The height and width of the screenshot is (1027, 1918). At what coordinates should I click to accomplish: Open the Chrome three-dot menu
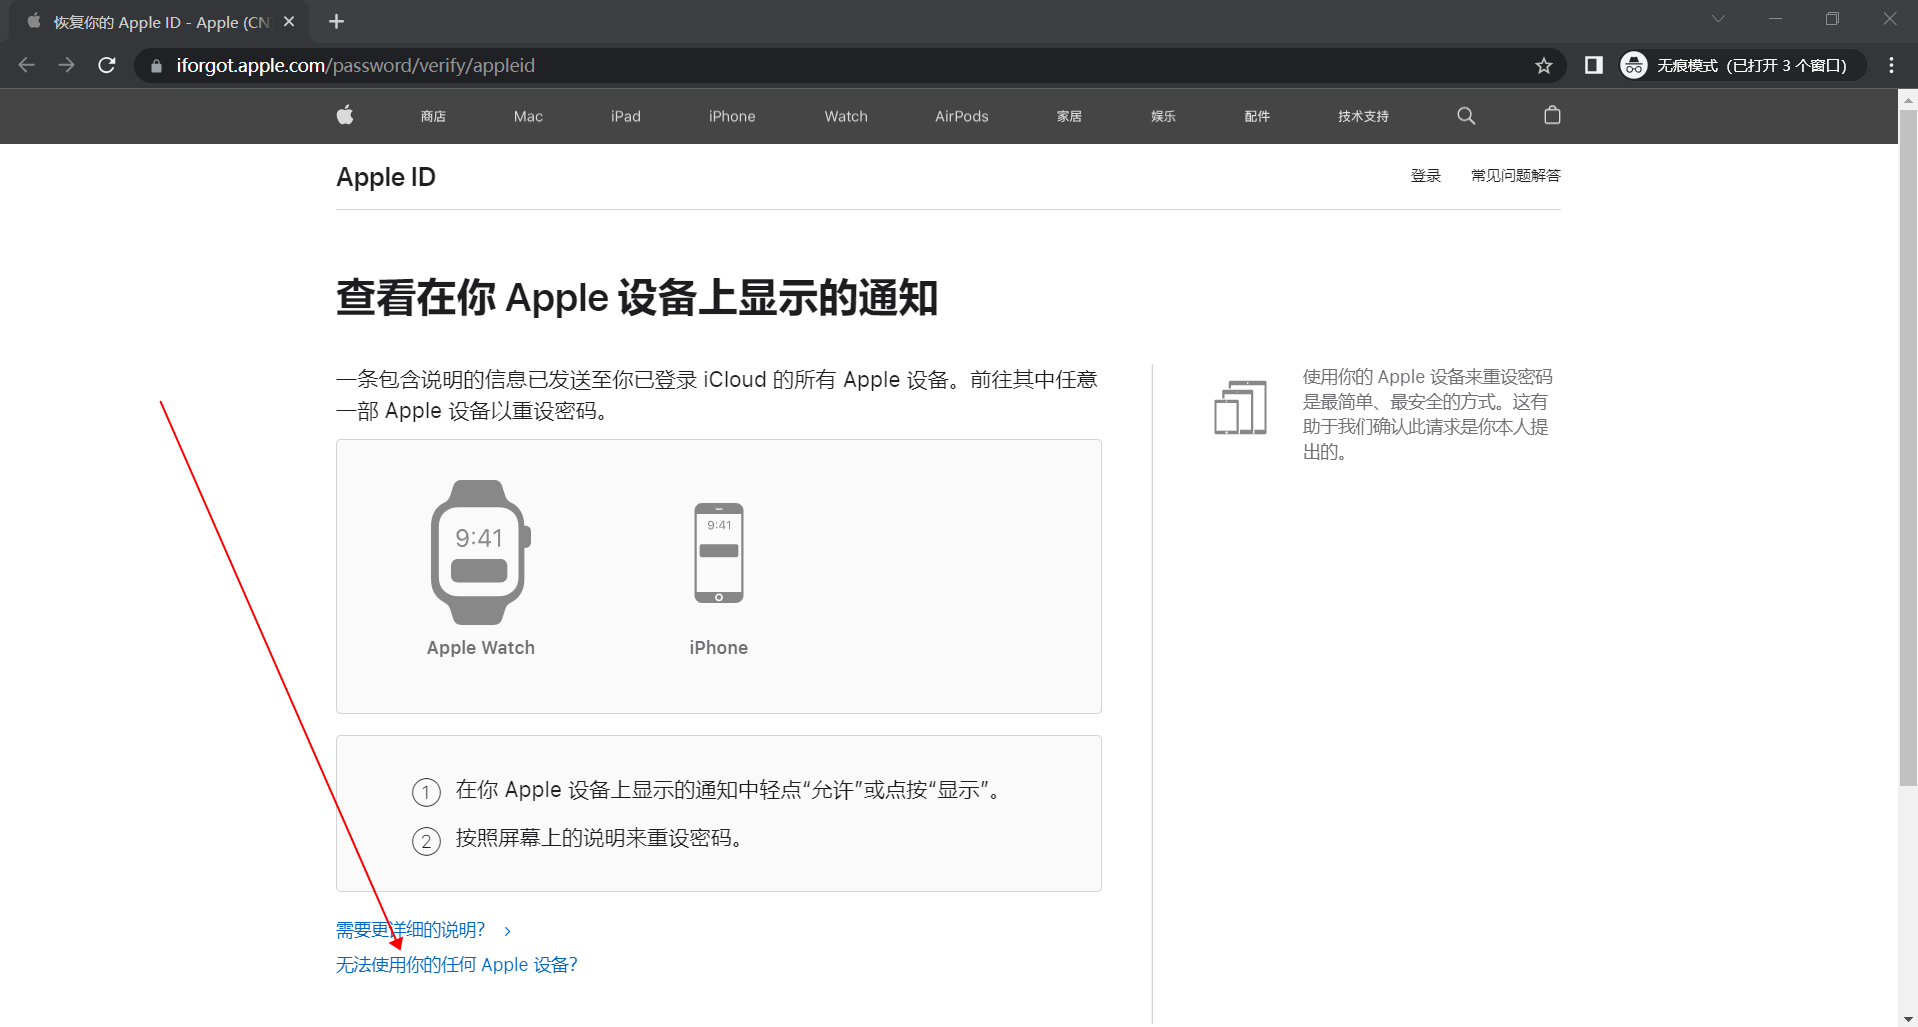[1891, 65]
